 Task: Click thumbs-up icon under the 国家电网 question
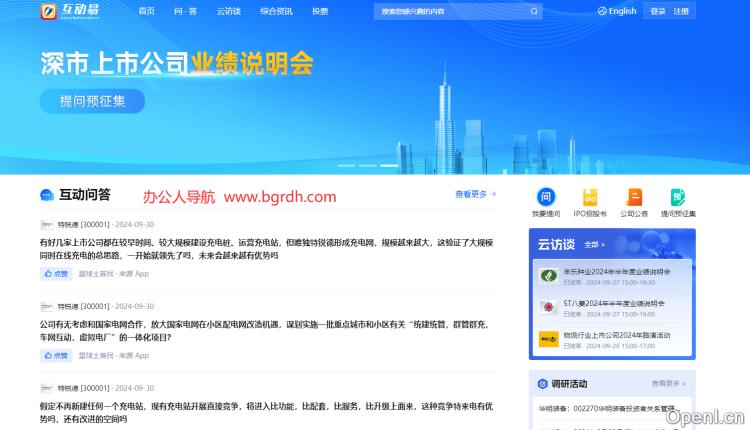click(x=48, y=355)
